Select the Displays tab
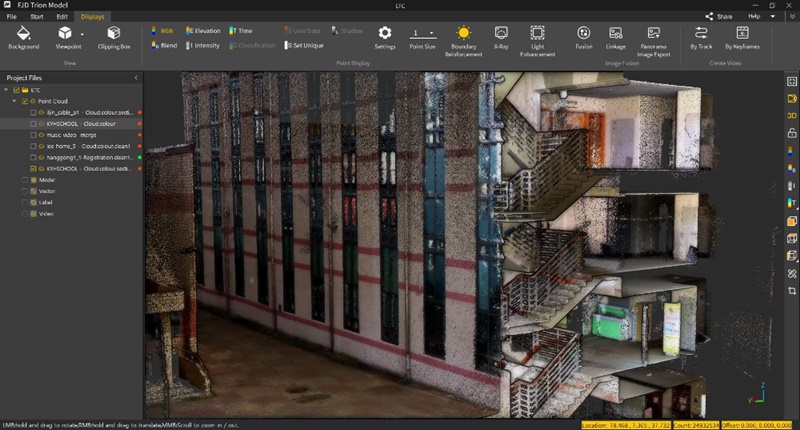The image size is (800, 430). [92, 16]
